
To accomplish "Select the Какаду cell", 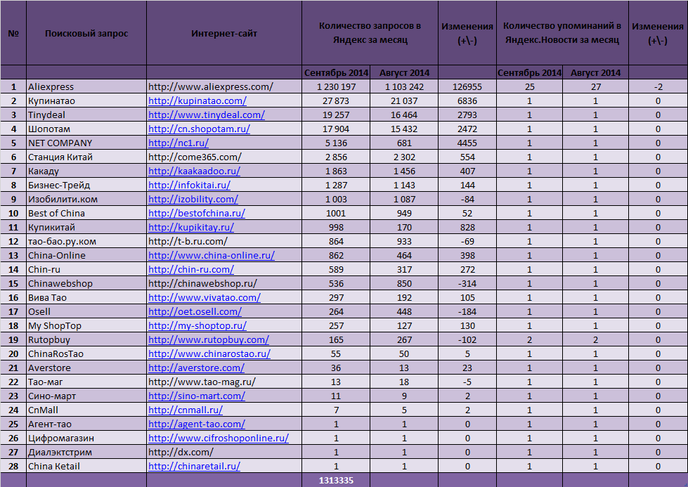I will click(x=86, y=171).
